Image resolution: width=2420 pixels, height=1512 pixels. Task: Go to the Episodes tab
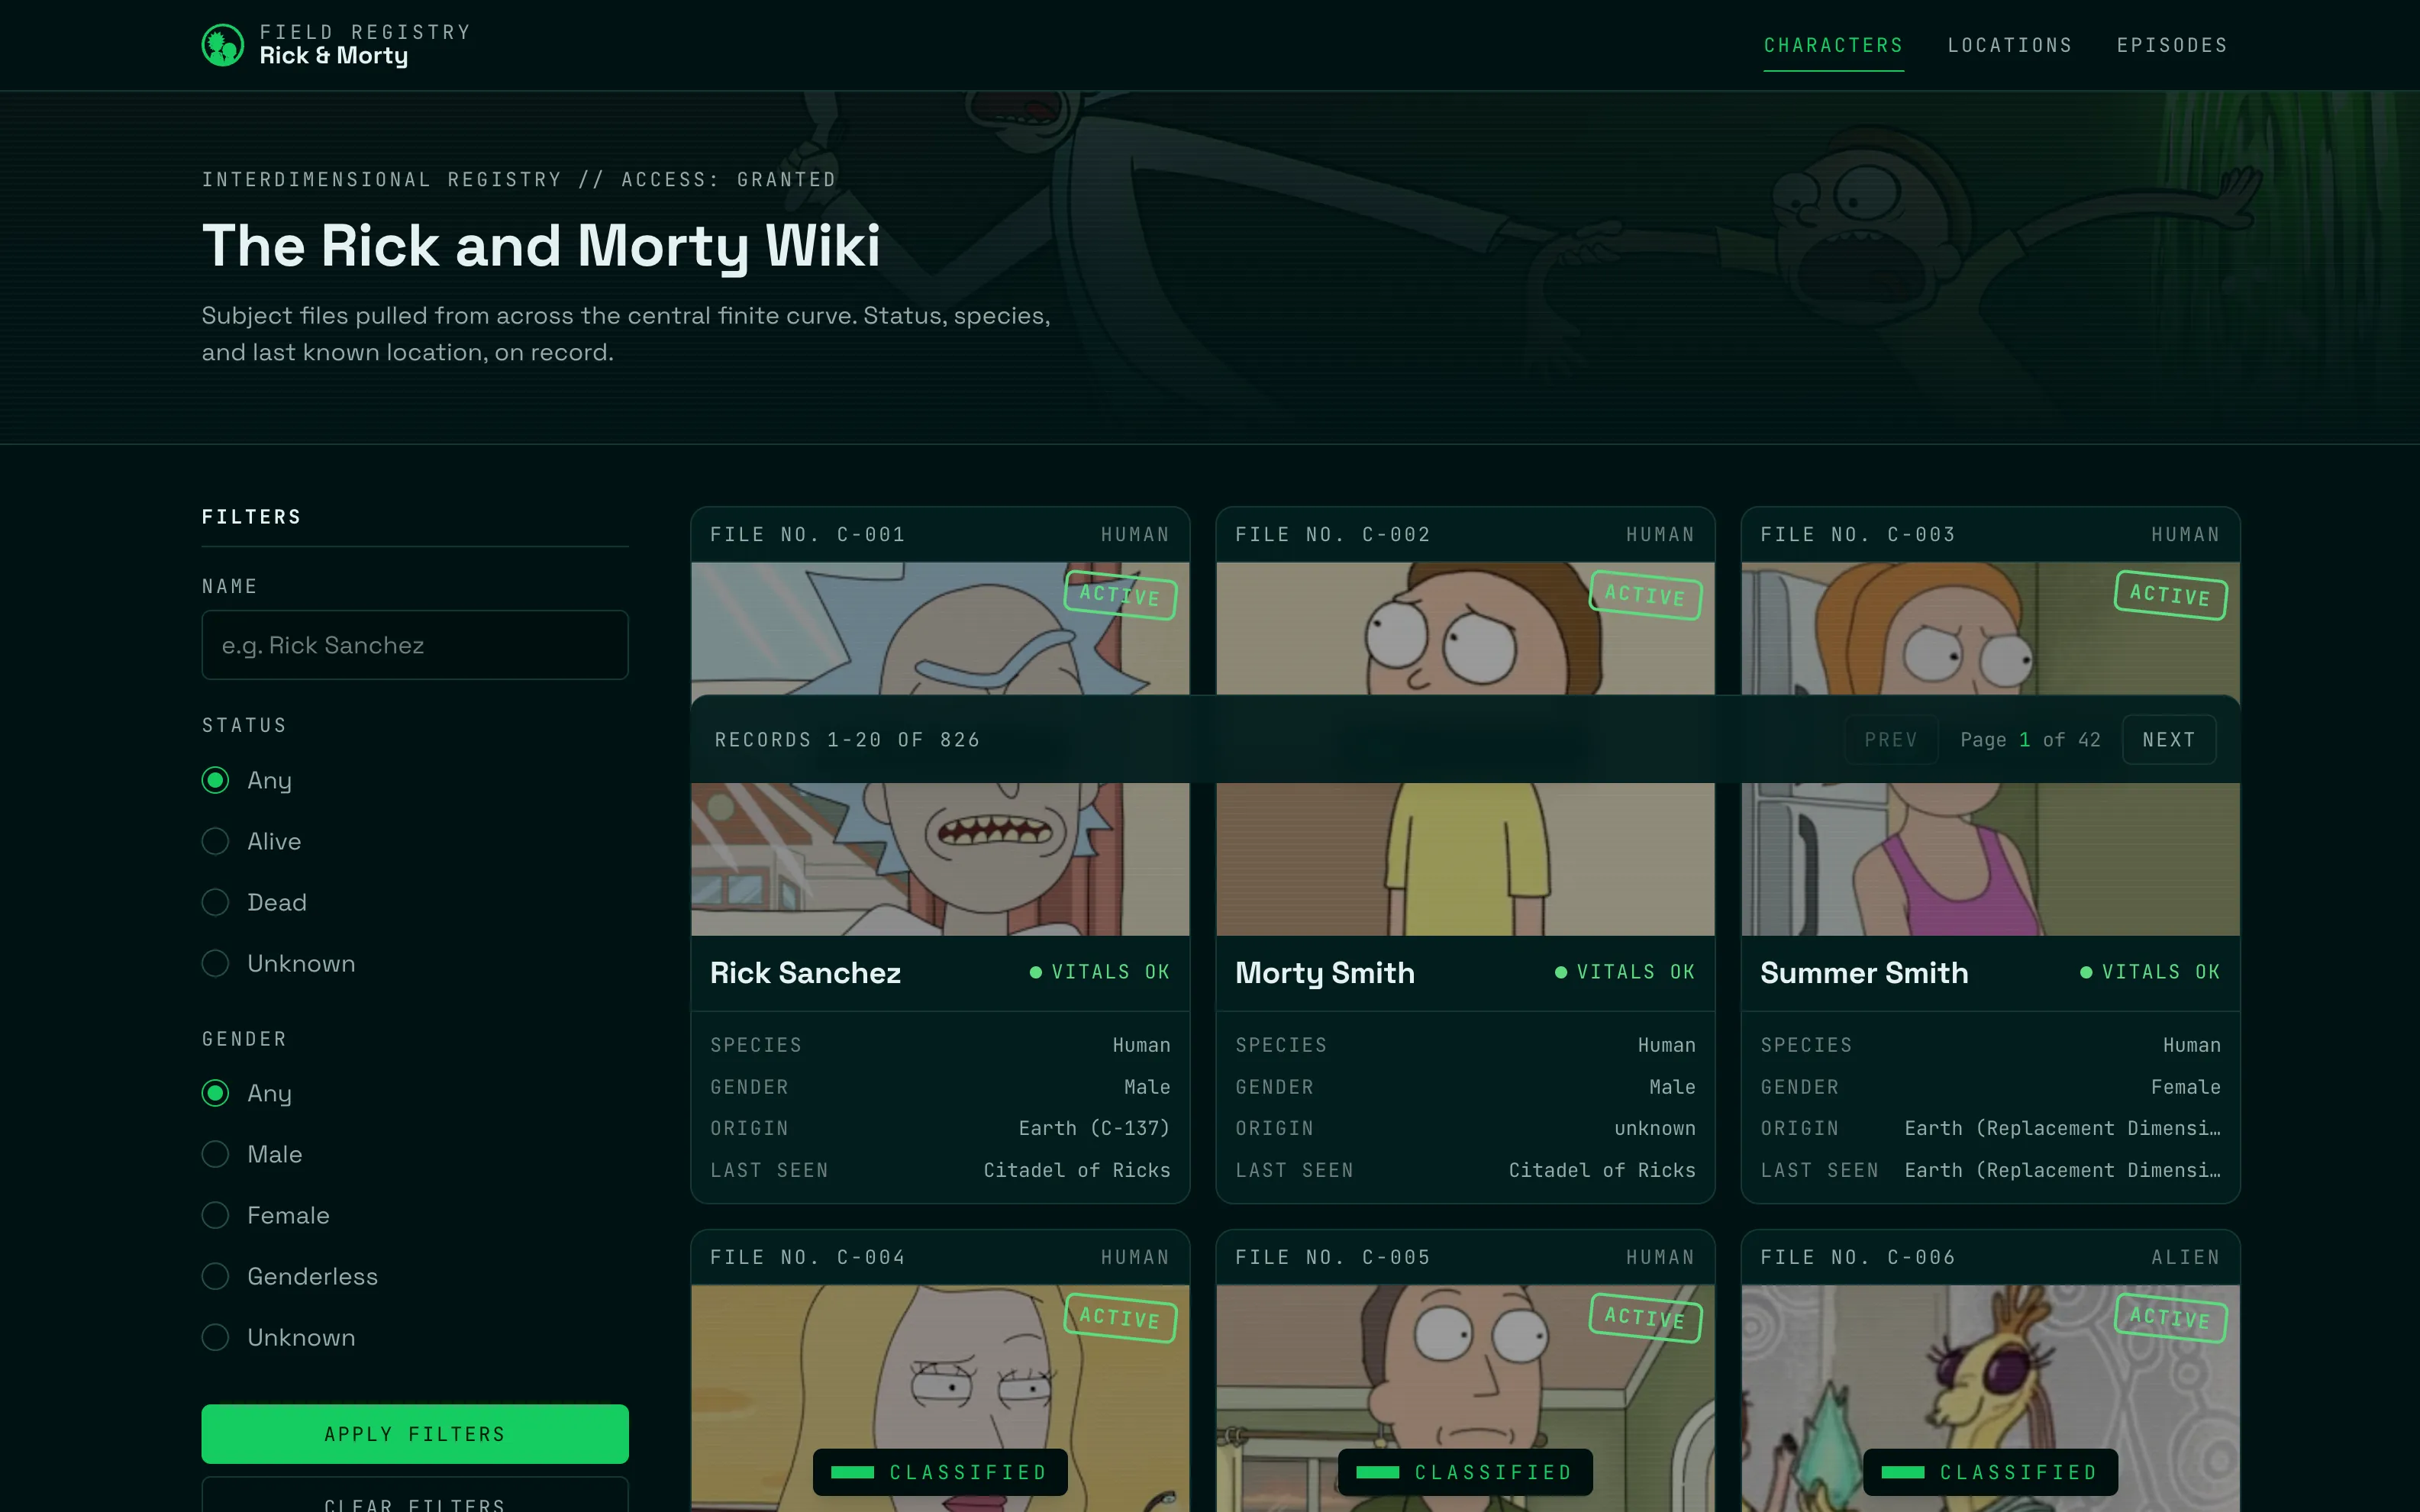point(2172,46)
